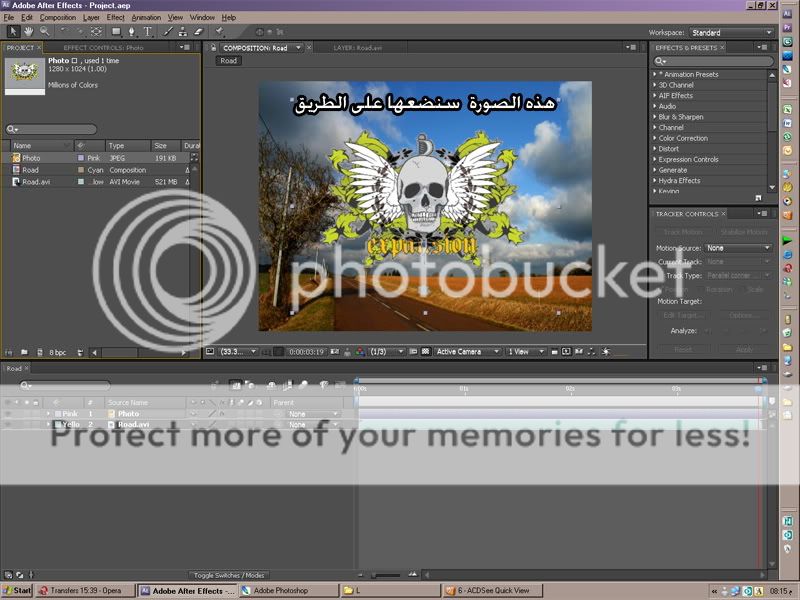Take snapshot in composition viewer
The height and width of the screenshot is (600, 800).
coord(335,352)
